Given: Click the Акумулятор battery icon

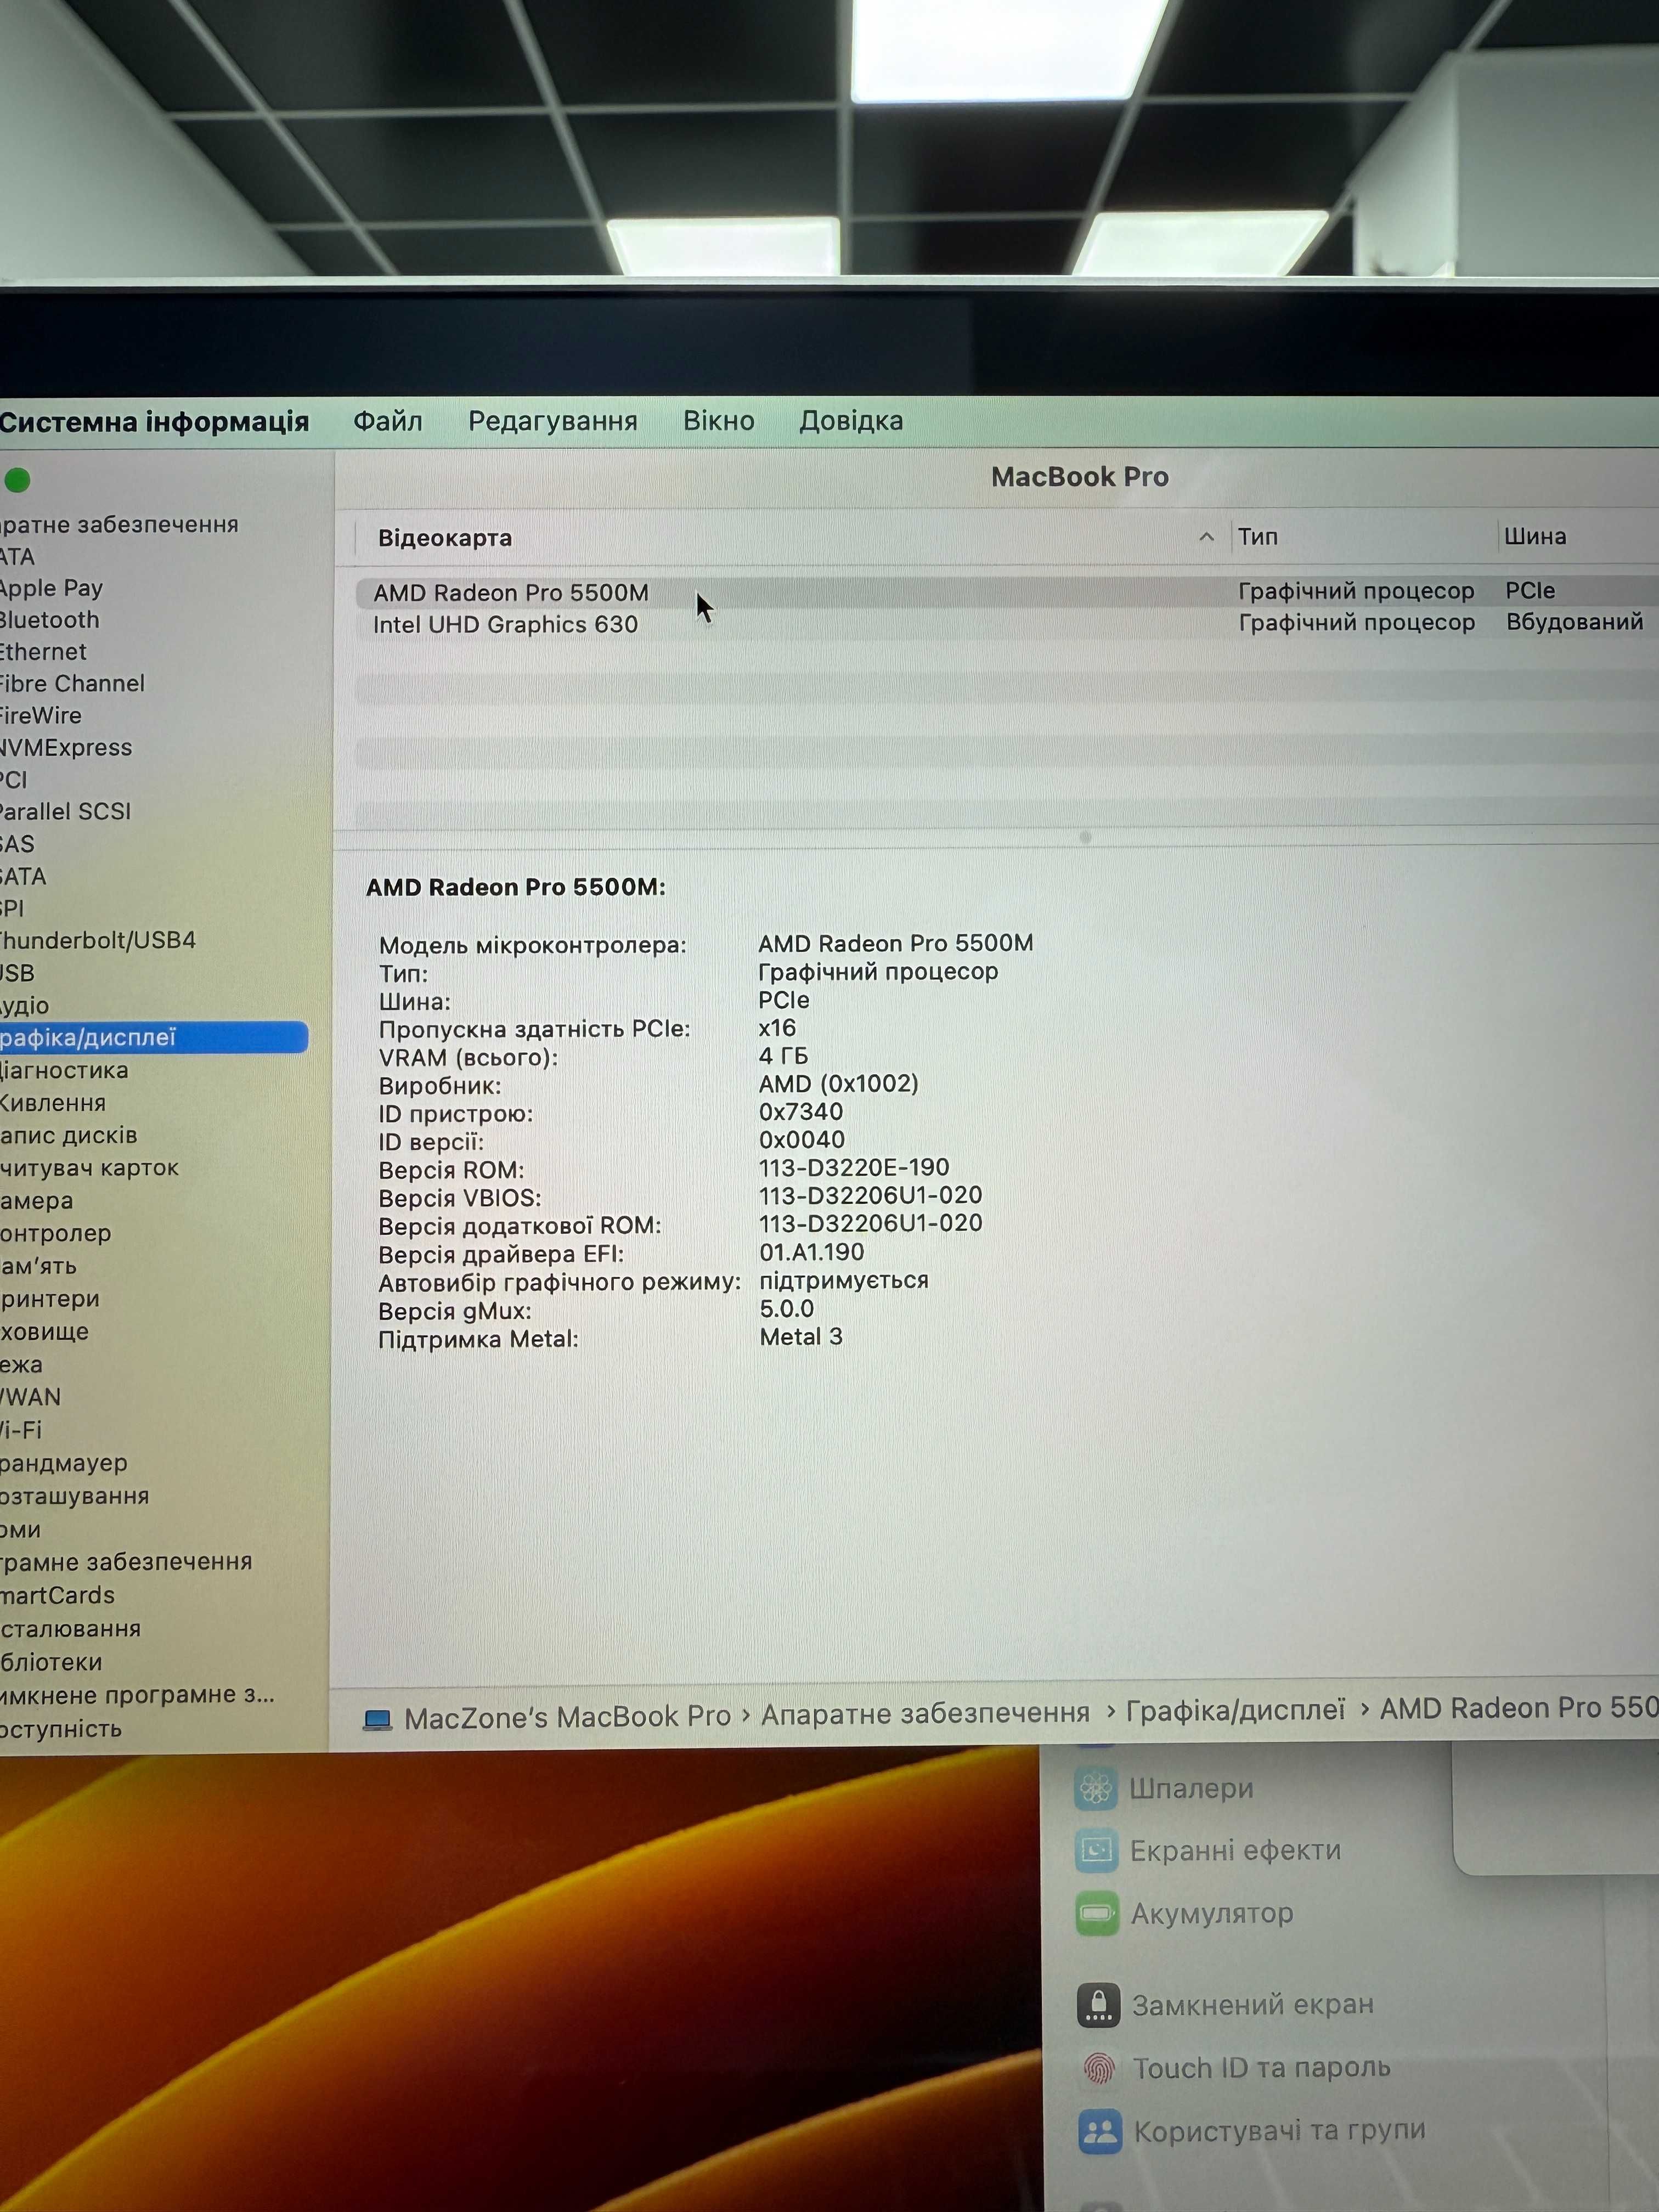Looking at the screenshot, I should click(1097, 1914).
